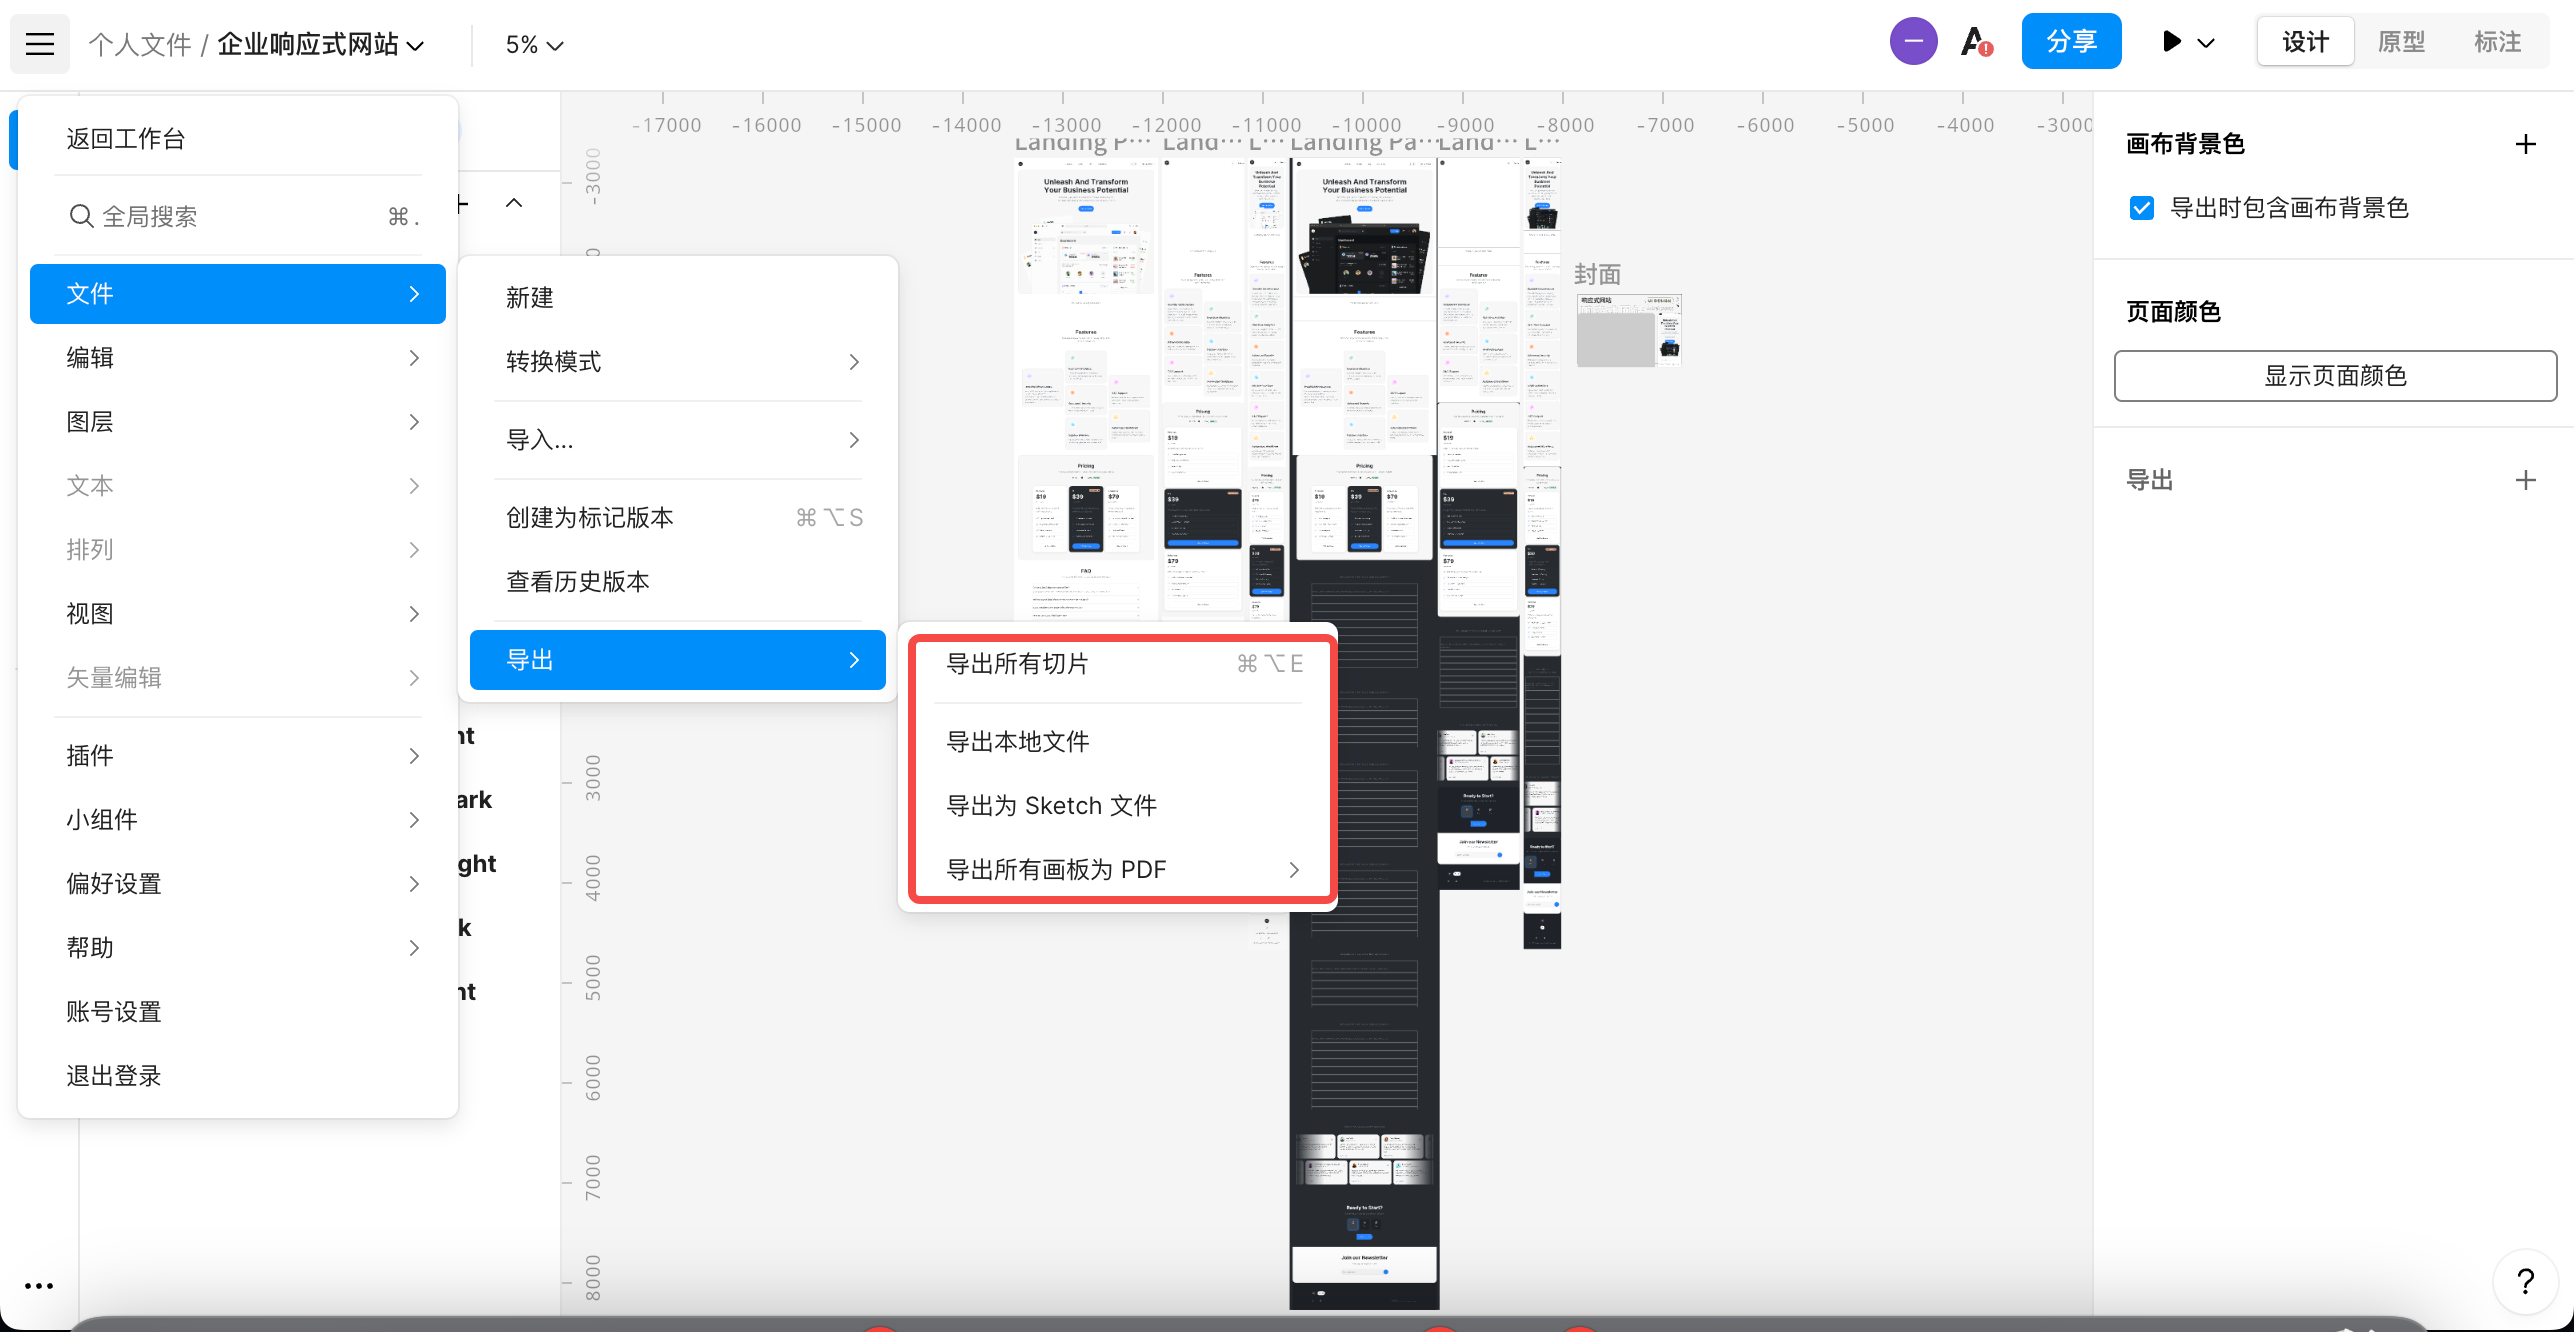Add export setting with plus icon
The image size is (2574, 1332).
click(2525, 480)
